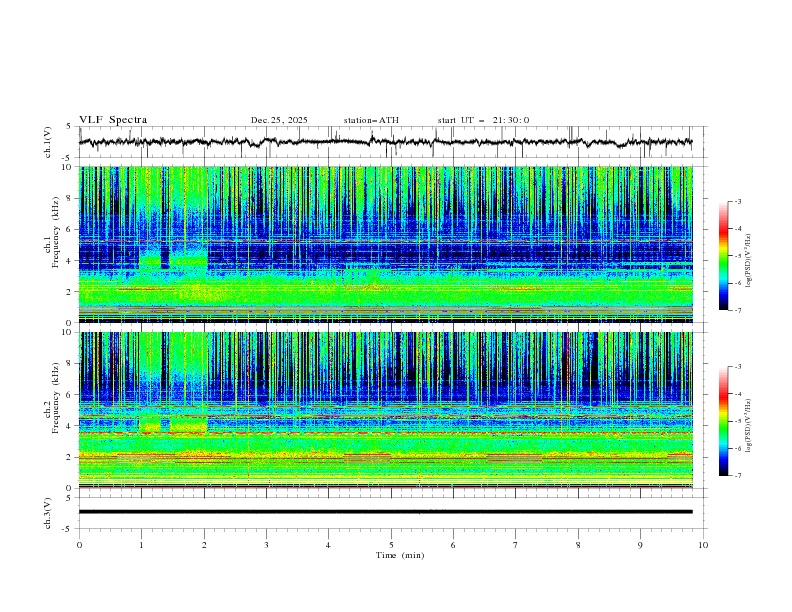Click time axis tick label '5'
This screenshot has width=792, height=612.
tap(391, 545)
